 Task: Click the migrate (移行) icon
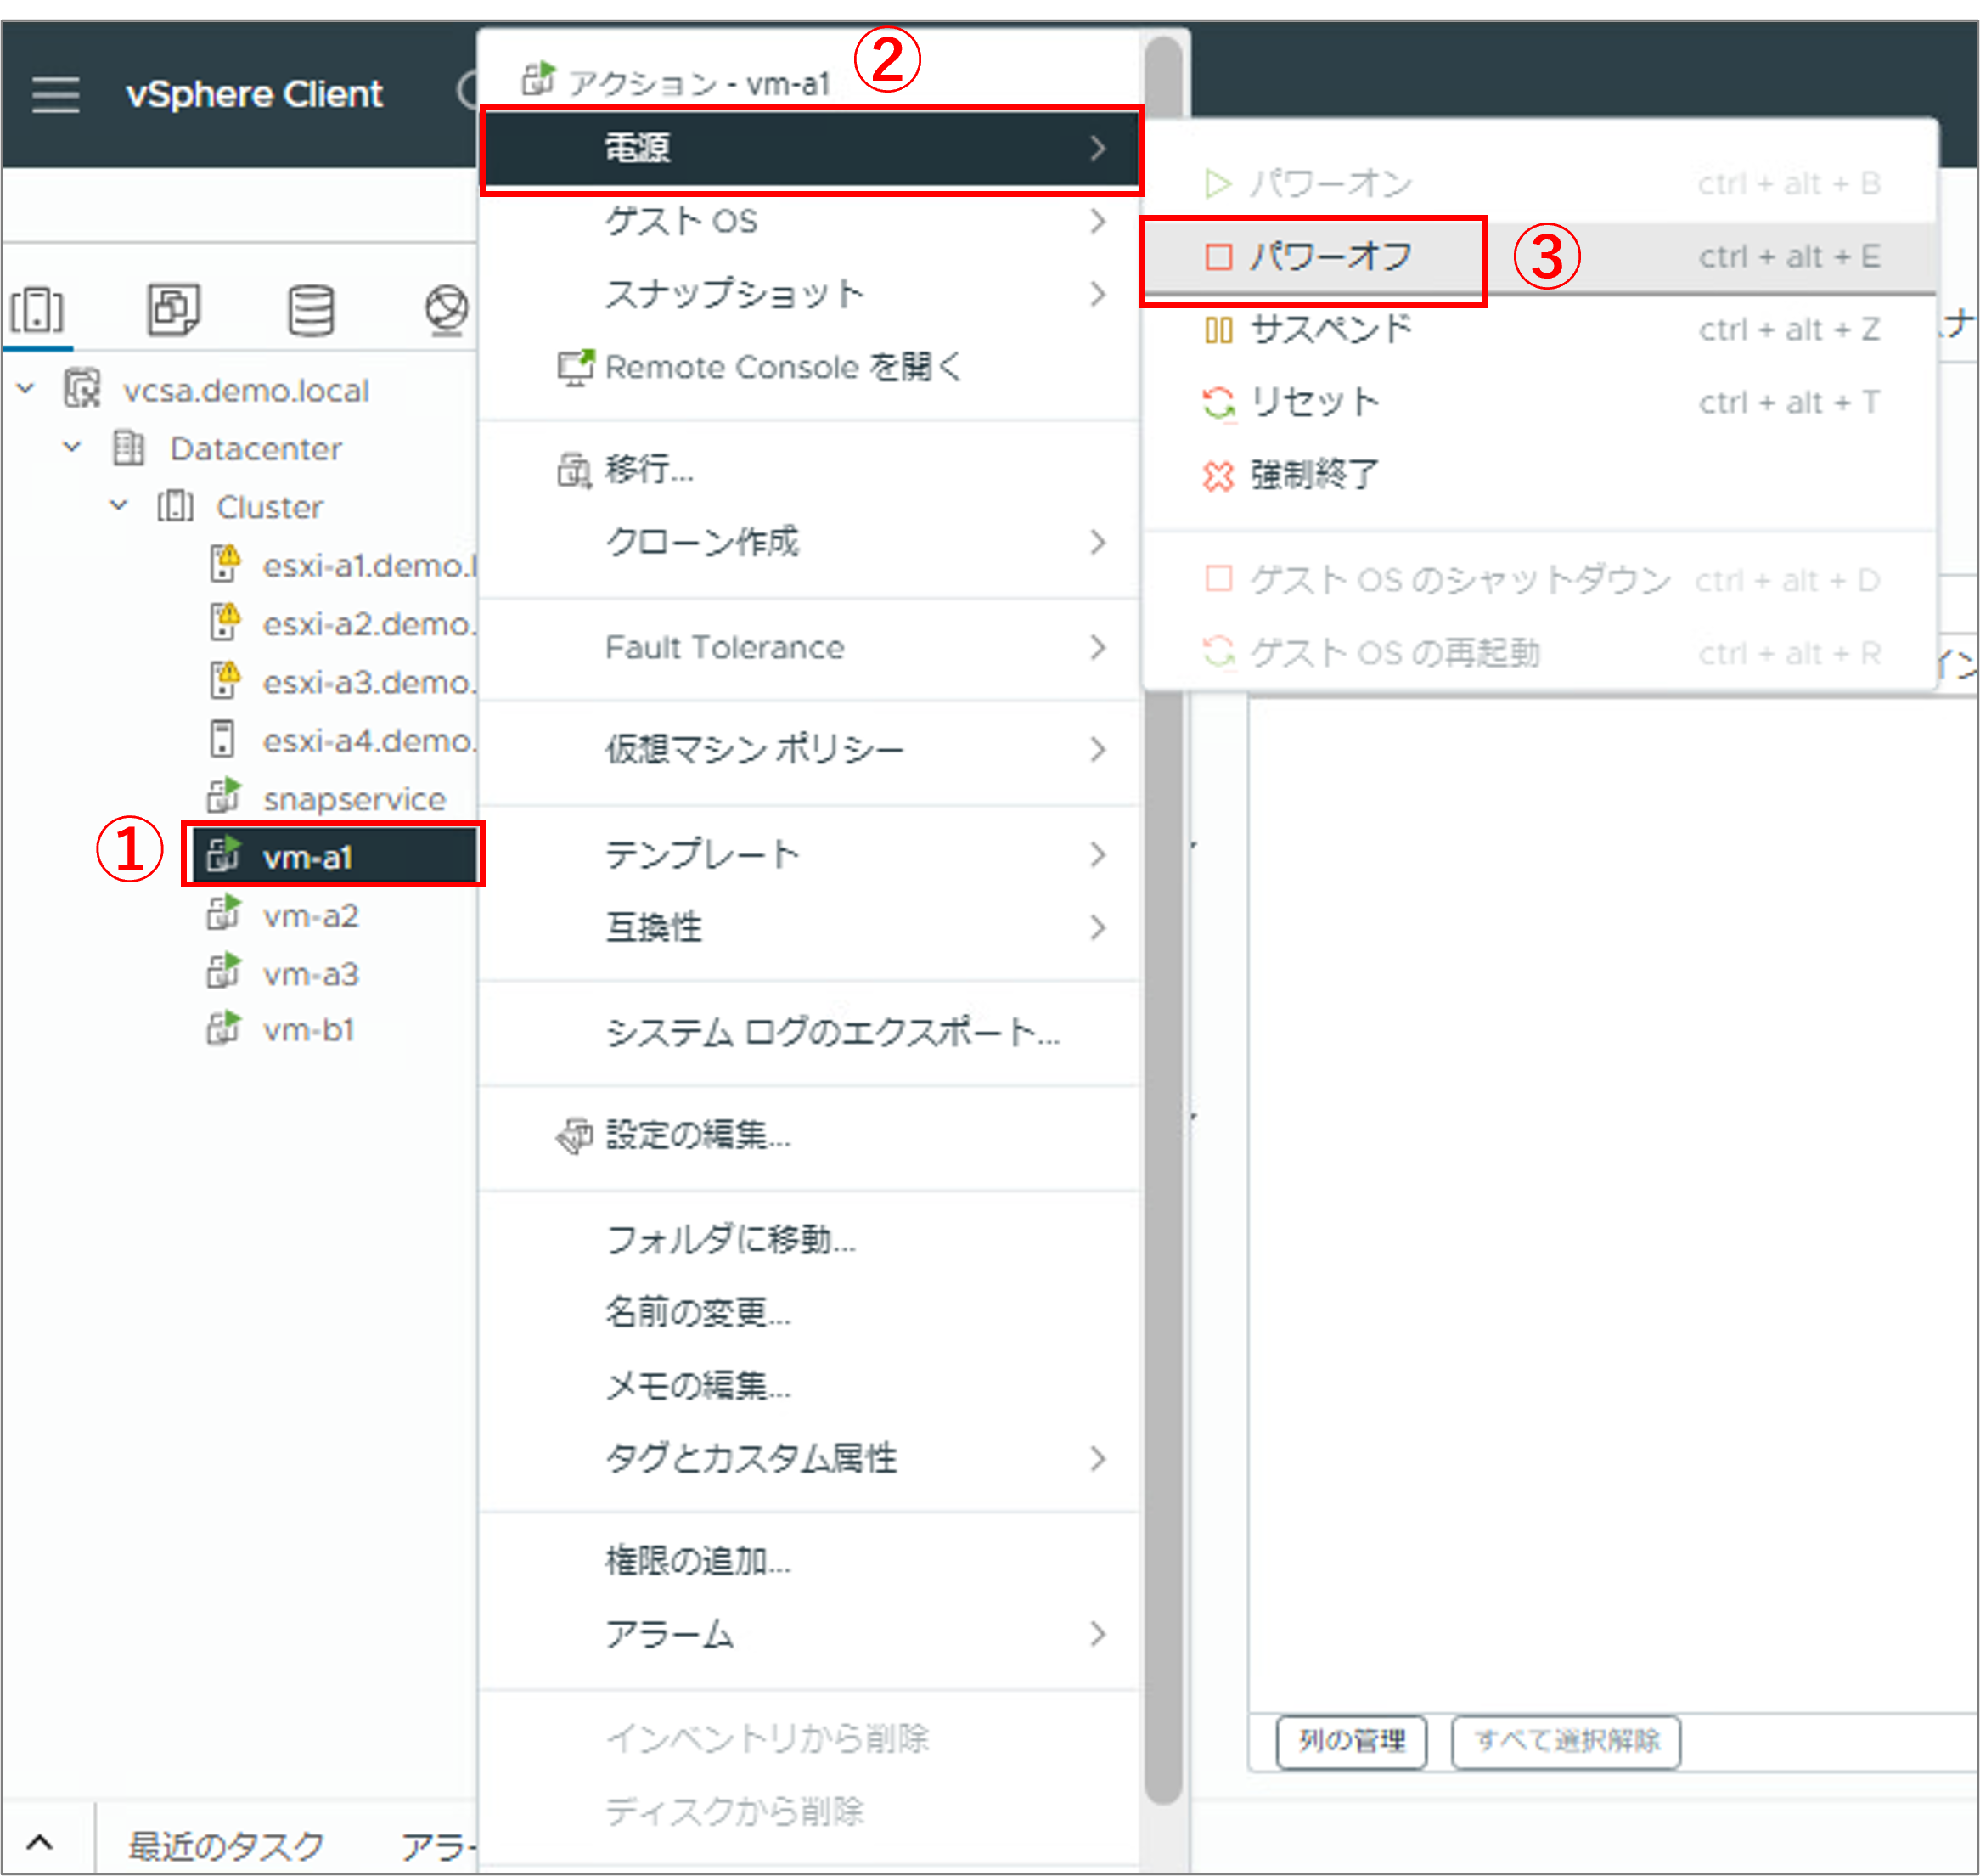click(575, 470)
